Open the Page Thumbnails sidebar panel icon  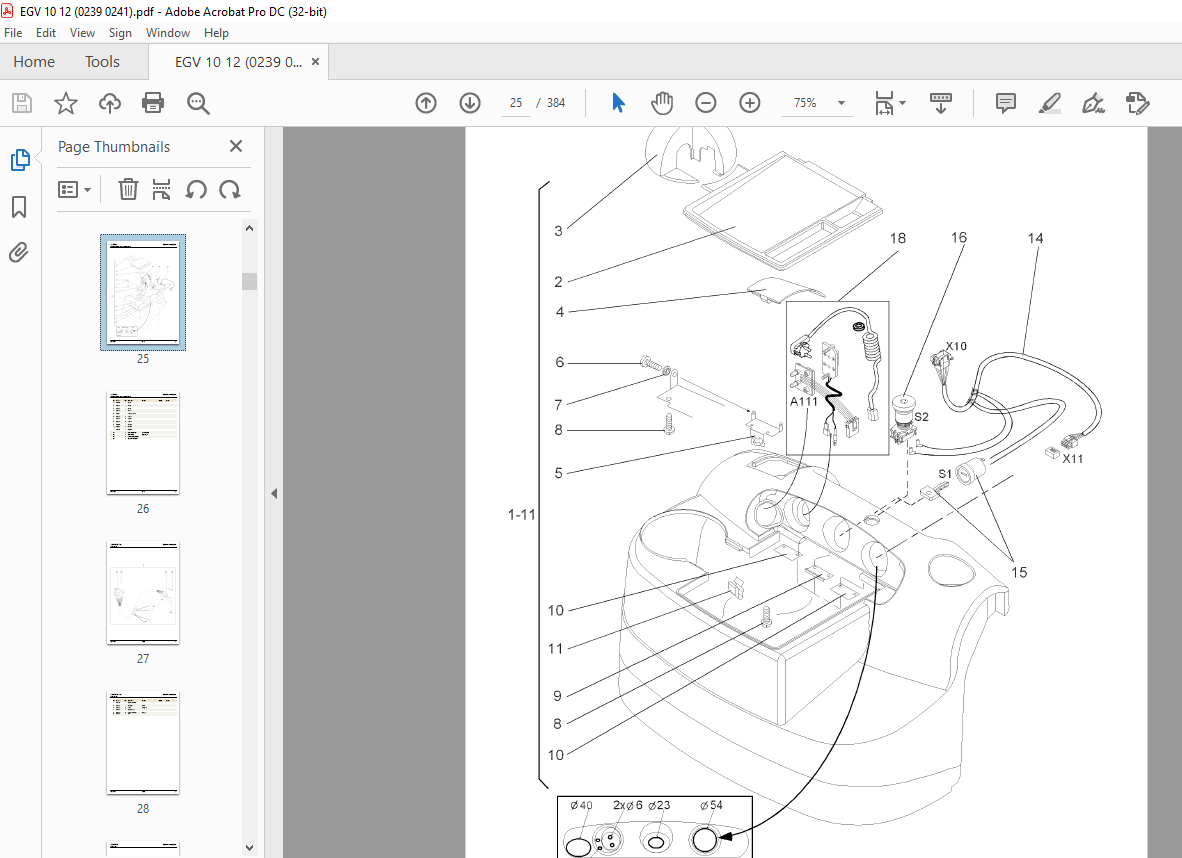pos(20,160)
